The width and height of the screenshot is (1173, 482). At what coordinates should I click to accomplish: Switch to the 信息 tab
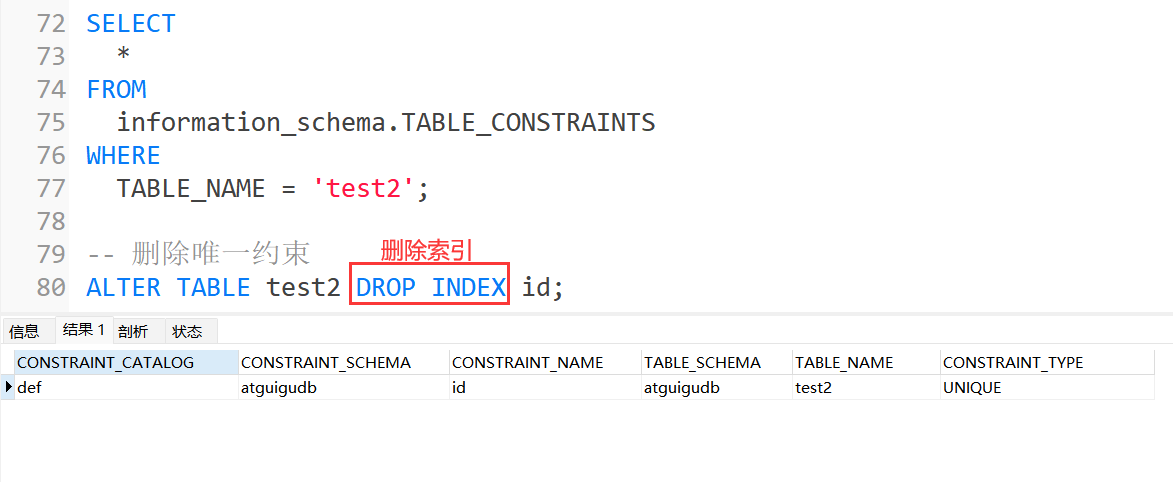pyautogui.click(x=25, y=331)
